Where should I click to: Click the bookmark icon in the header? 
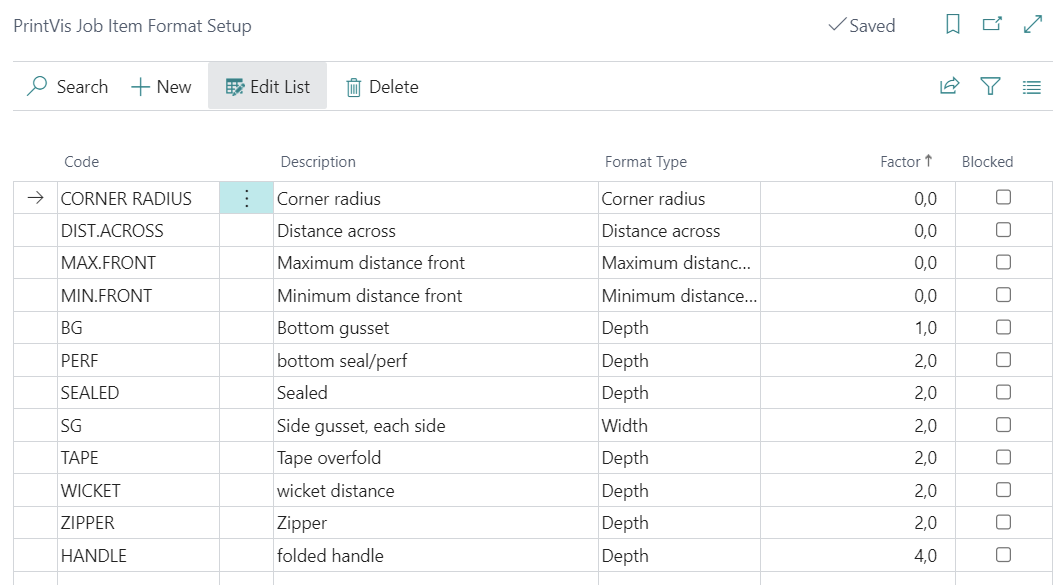pyautogui.click(x=952, y=25)
